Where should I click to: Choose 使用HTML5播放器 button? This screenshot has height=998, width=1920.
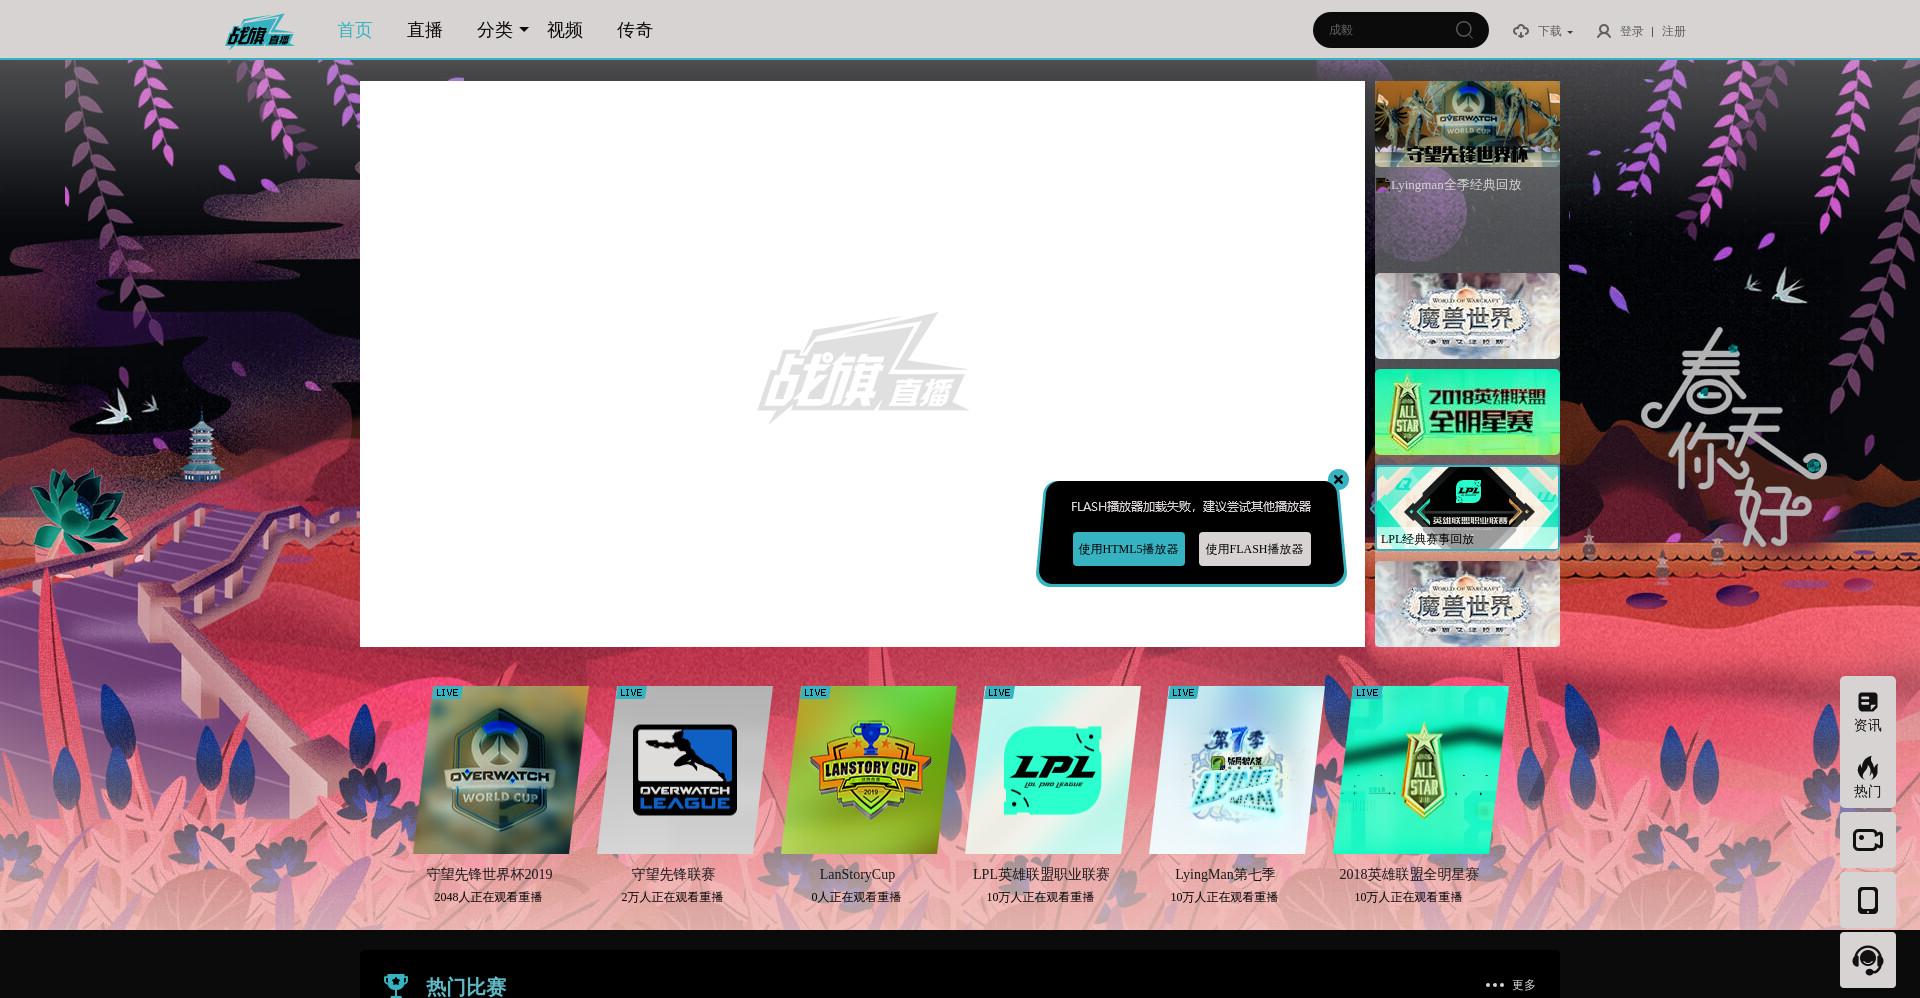coord(1128,549)
